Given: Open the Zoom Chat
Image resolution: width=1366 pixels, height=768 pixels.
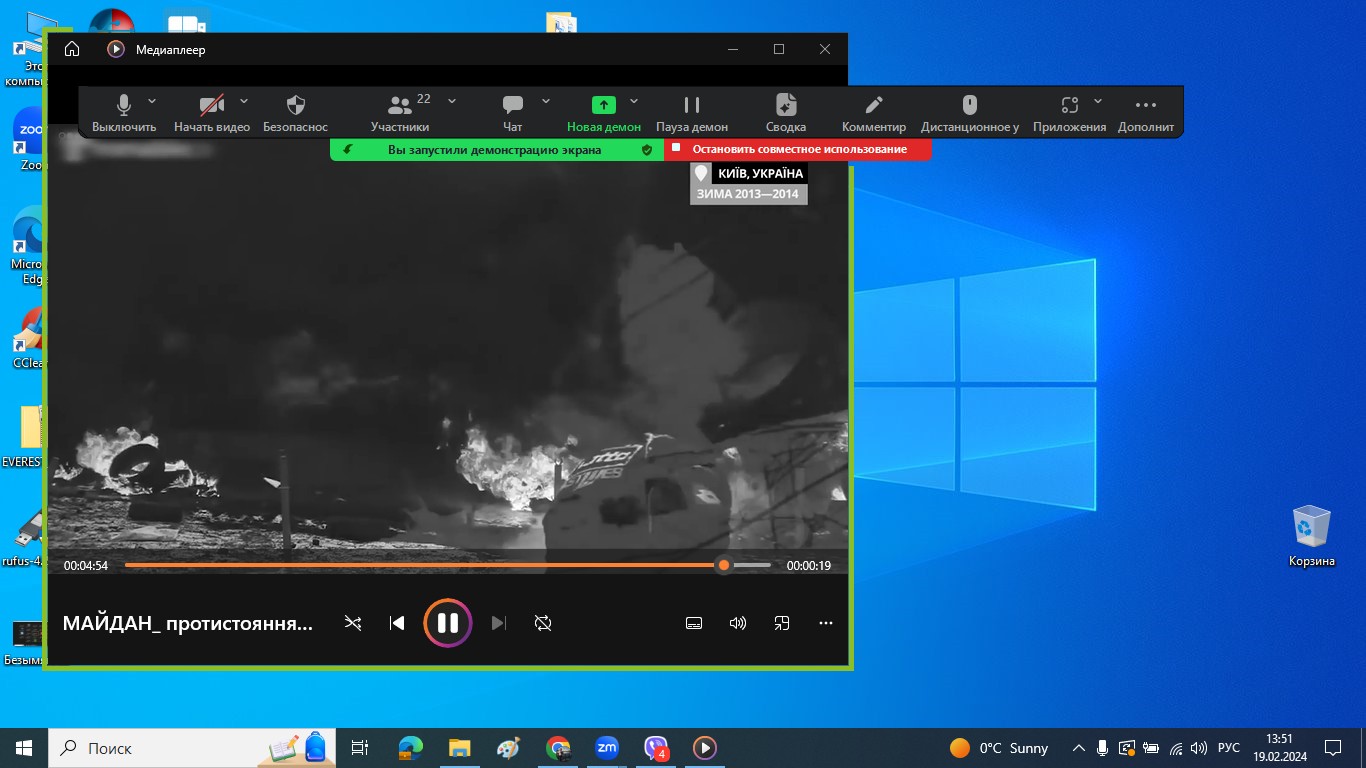Looking at the screenshot, I should pyautogui.click(x=513, y=106).
